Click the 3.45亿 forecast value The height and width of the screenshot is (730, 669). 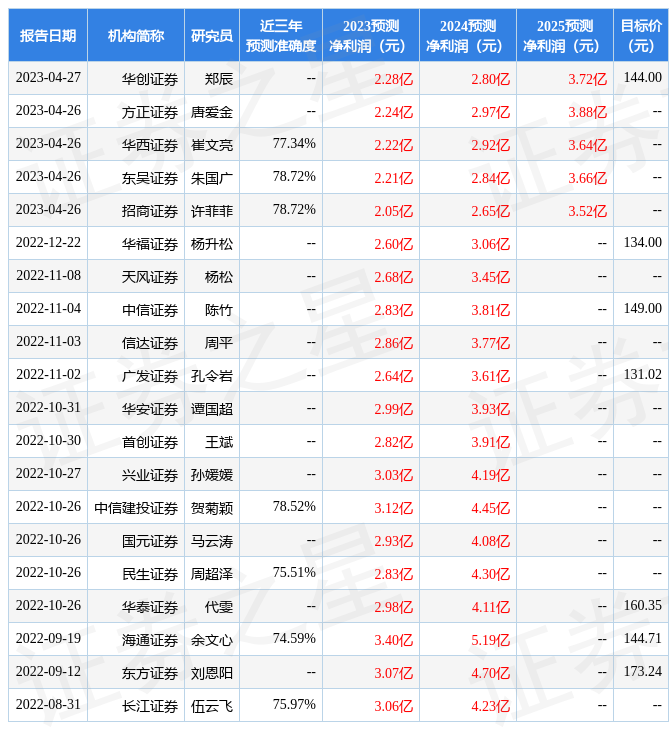(x=491, y=277)
